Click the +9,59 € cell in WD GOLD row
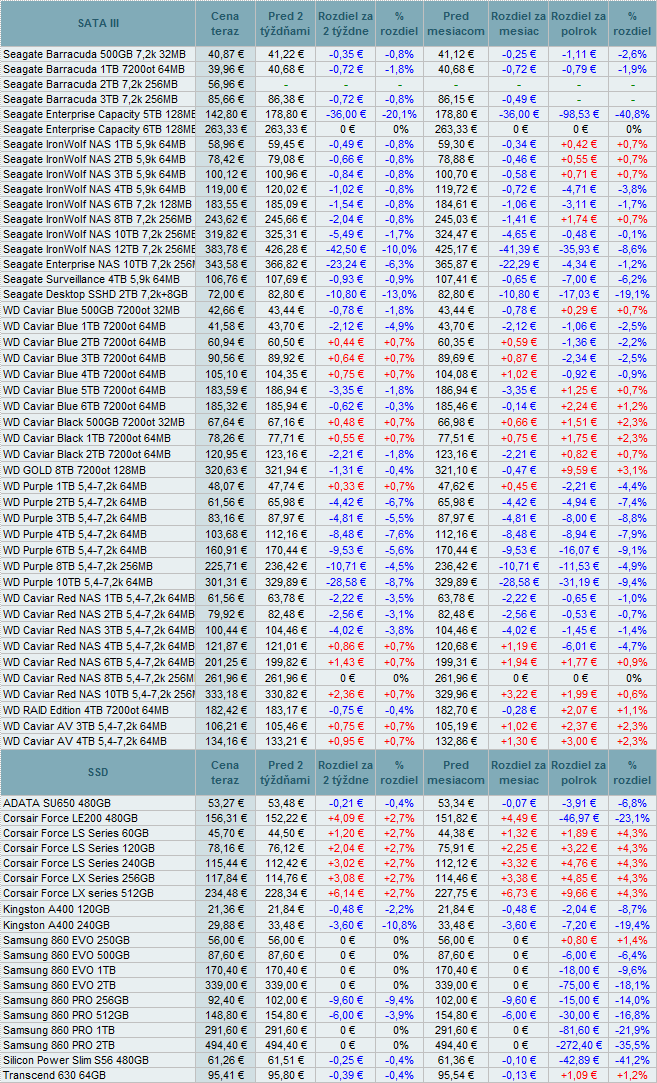The height and width of the screenshot is (1083, 657). [578, 470]
